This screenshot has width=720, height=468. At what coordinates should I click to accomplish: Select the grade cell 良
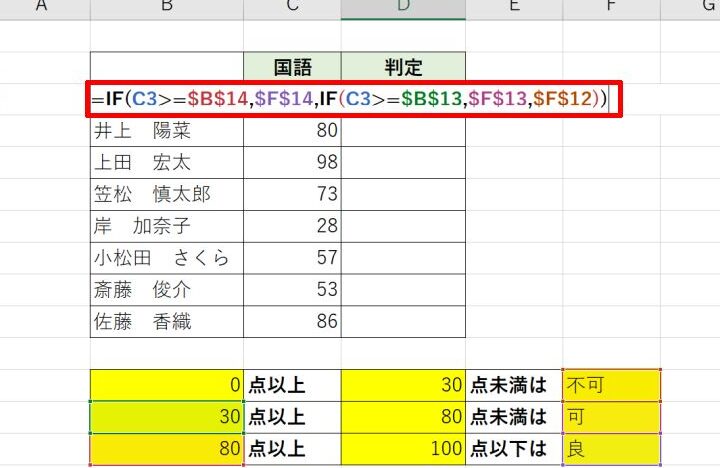point(611,449)
